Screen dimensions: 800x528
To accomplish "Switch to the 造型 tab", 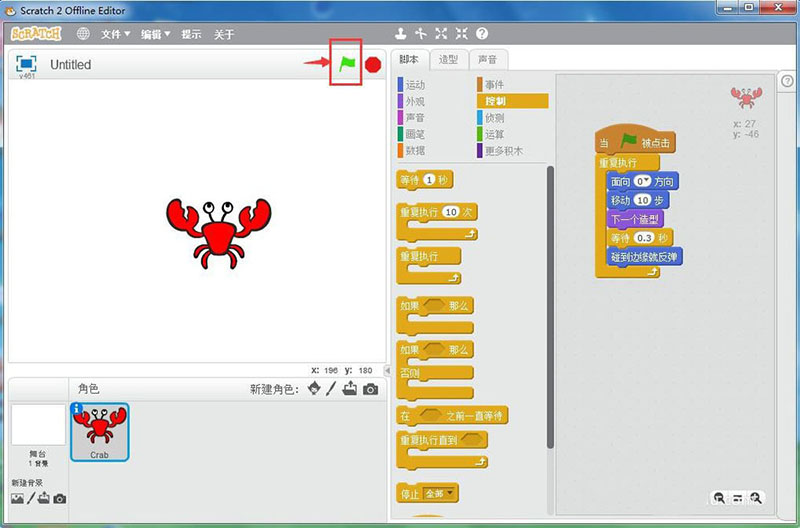I will point(448,60).
